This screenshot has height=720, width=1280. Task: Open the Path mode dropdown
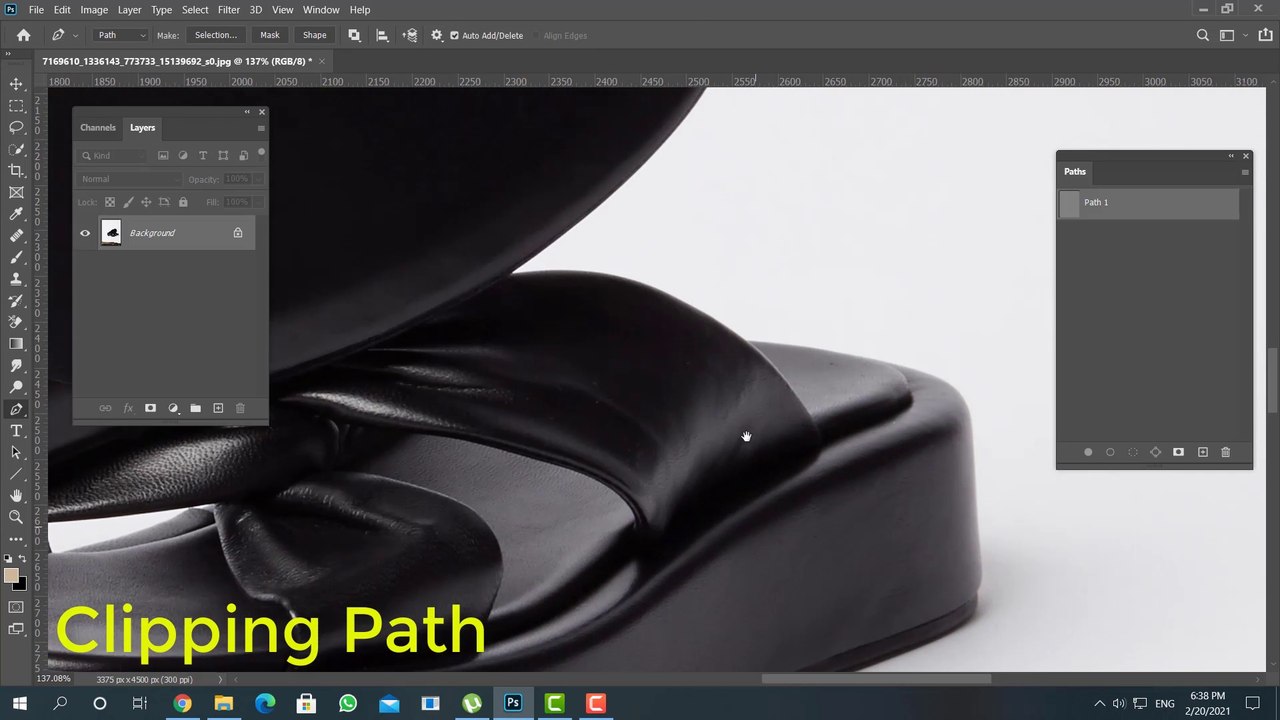[121, 35]
